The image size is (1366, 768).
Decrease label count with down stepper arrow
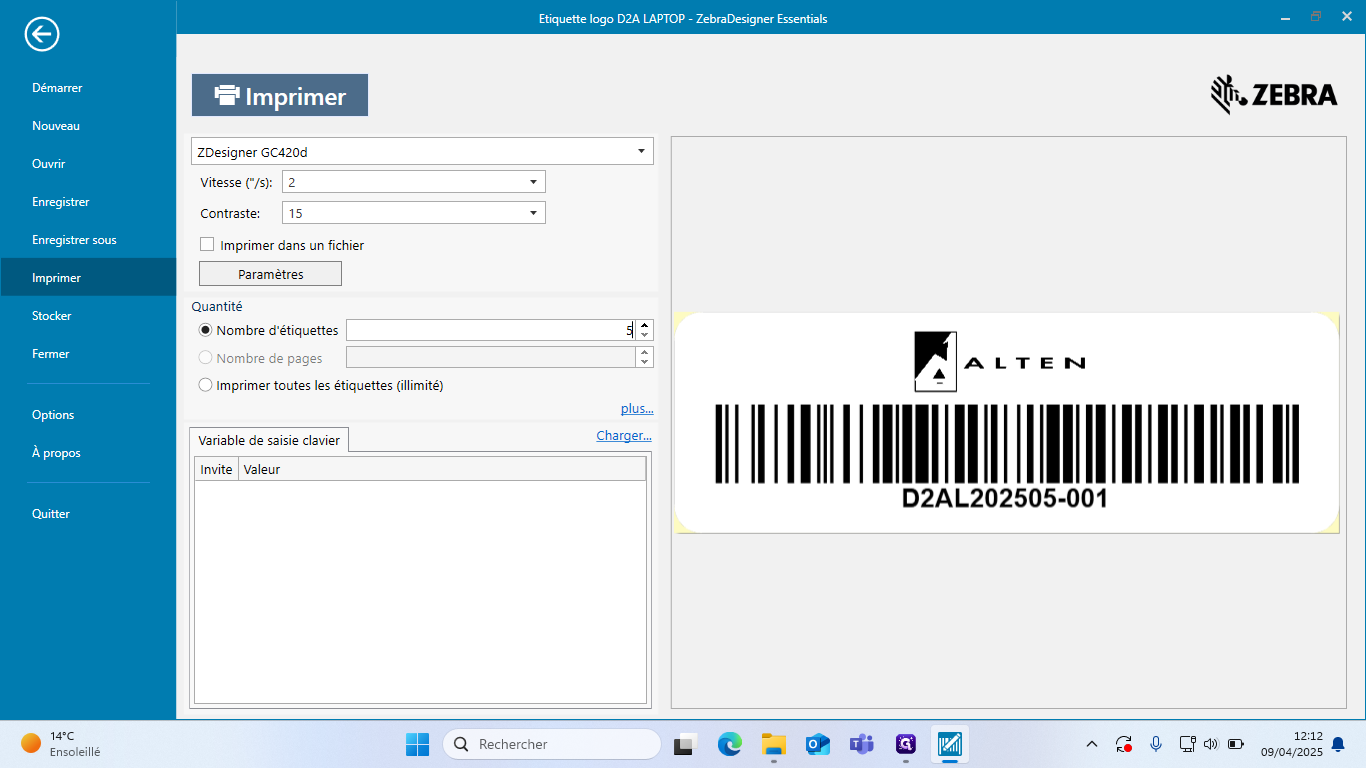coord(645,335)
